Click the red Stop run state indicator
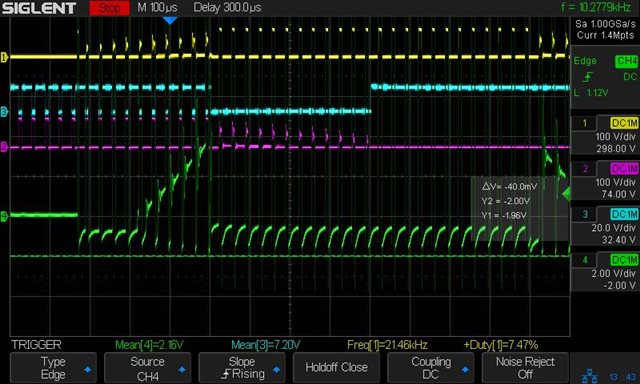Screen dimensions: 640x384 coord(109,8)
